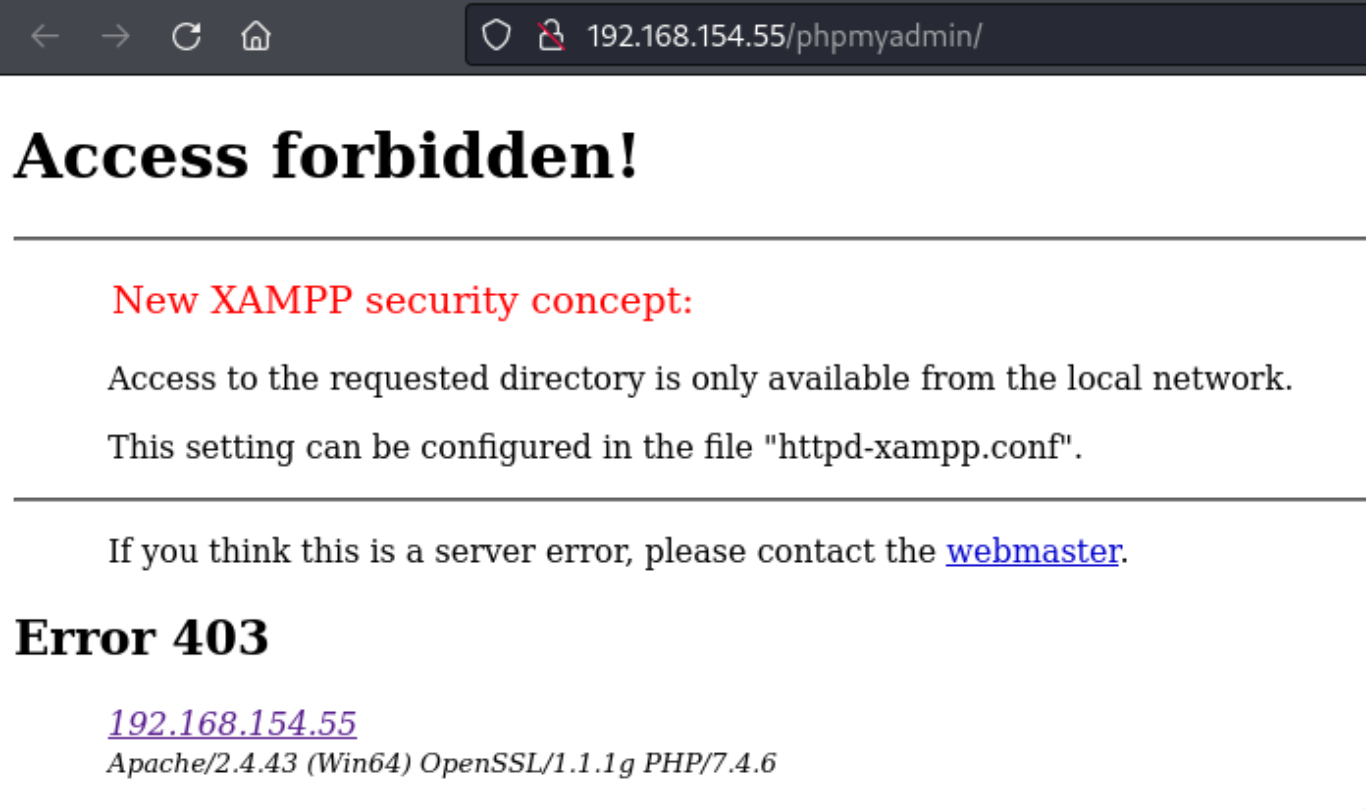Open the tracking protection shield panel
Image resolution: width=1366 pixels, height=810 pixels.
point(496,37)
